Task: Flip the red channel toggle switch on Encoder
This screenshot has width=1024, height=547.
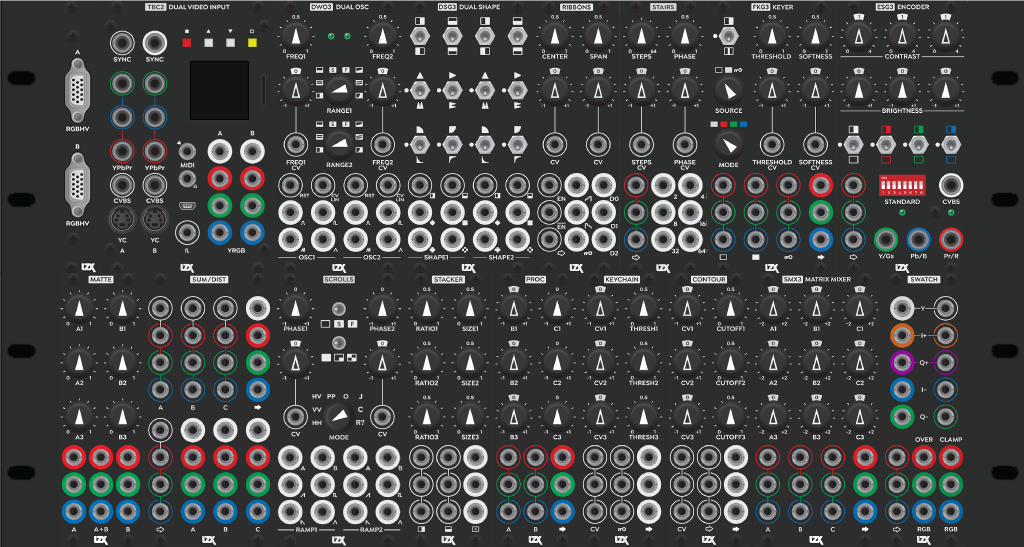Action: 884,145
